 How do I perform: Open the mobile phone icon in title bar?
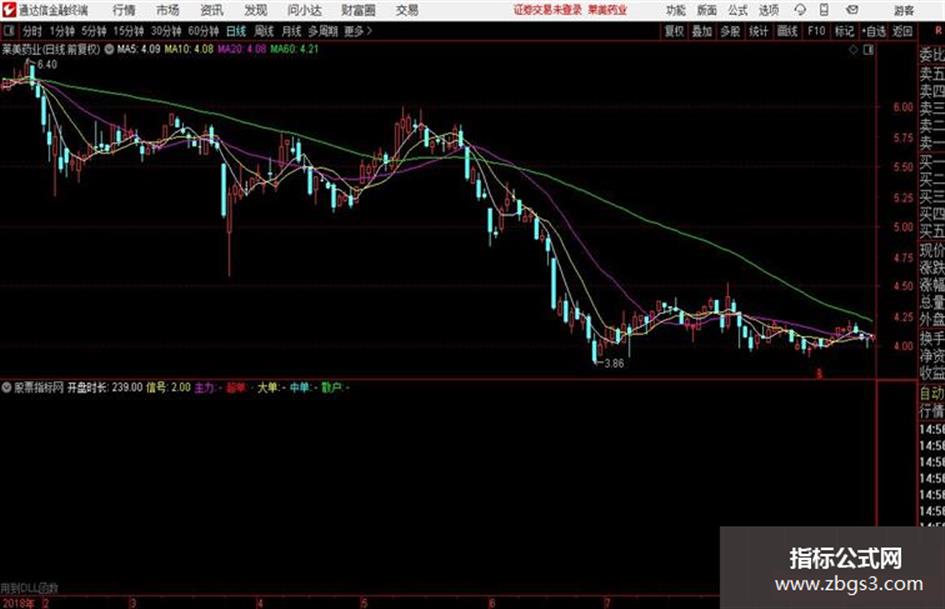tap(824, 10)
